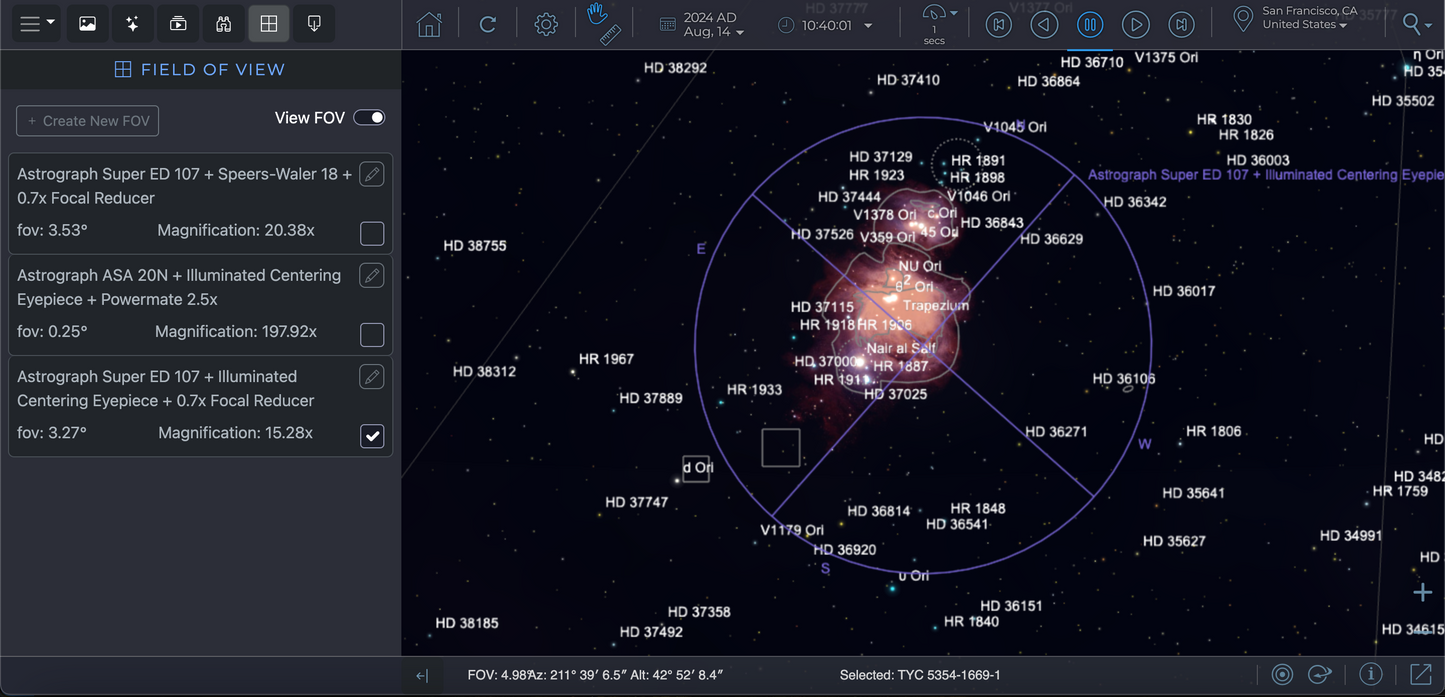
Task: Click the refresh/reset time icon
Action: [x=487, y=25]
